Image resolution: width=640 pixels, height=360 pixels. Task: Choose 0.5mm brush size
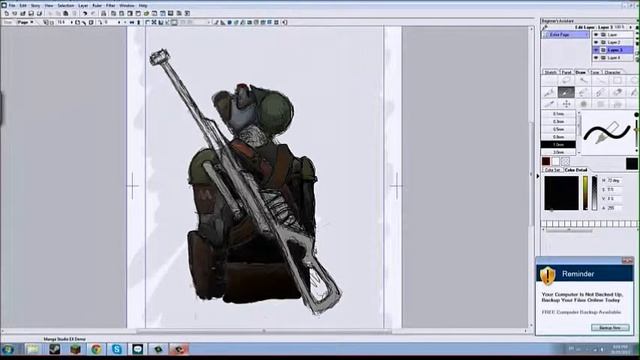coord(558,129)
